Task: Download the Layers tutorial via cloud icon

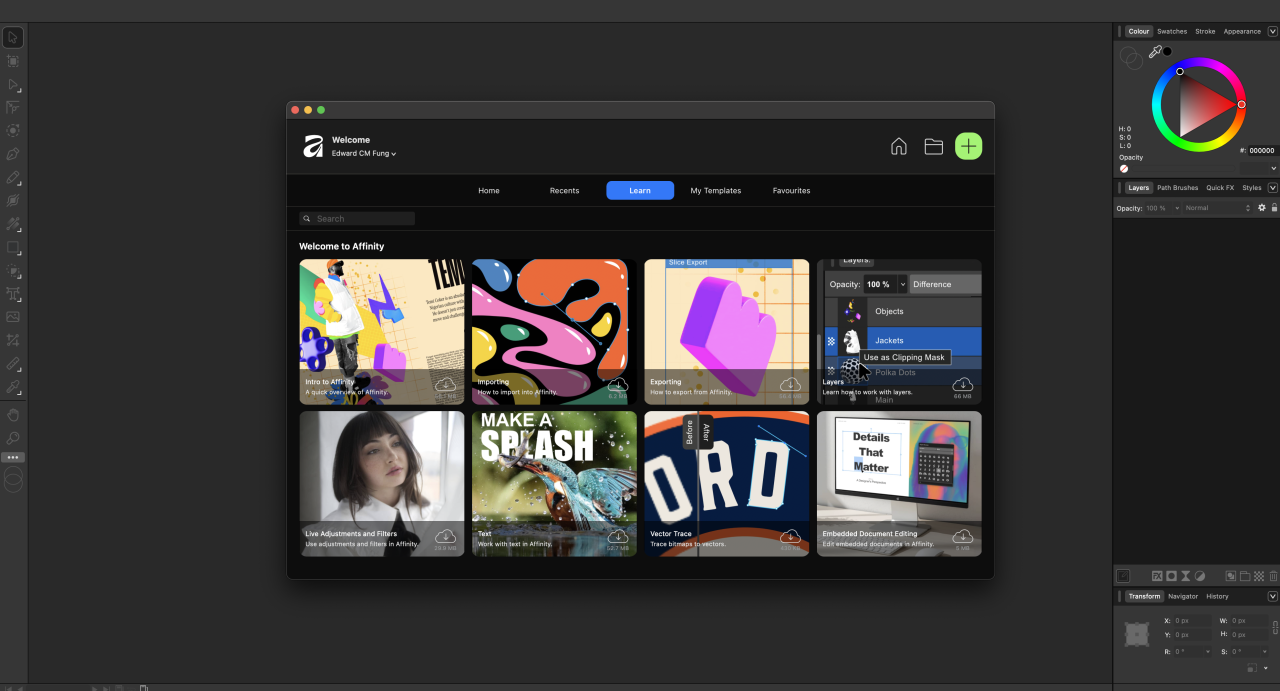Action: tap(962, 385)
